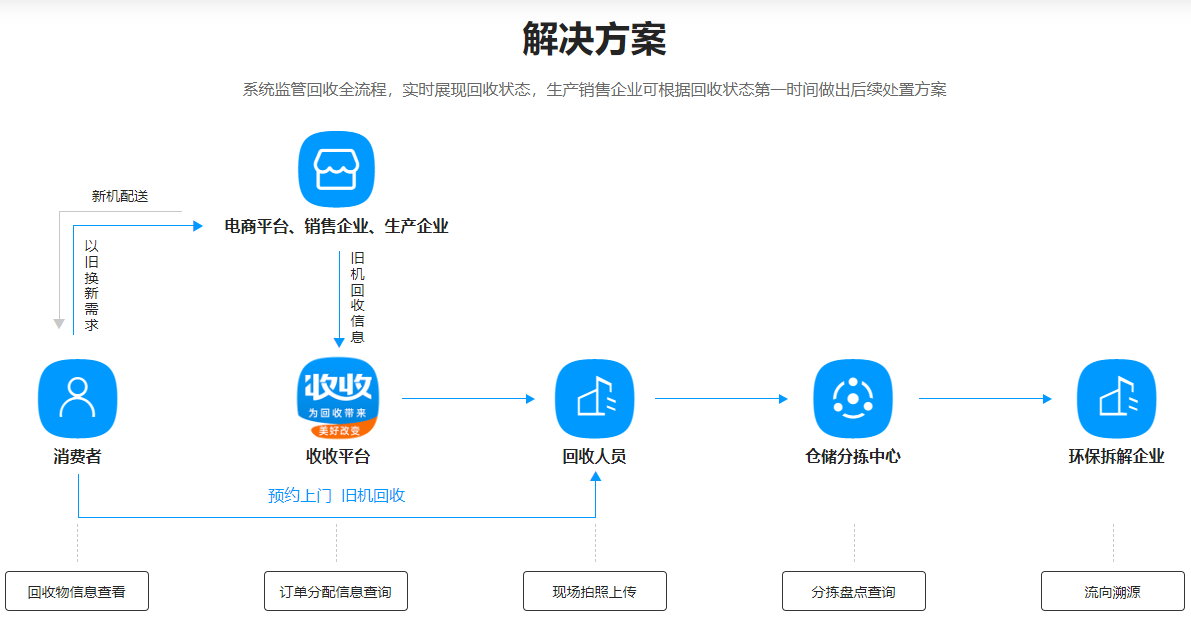
Task: Click the blue person avatar above 消费者
Action: pos(77,397)
